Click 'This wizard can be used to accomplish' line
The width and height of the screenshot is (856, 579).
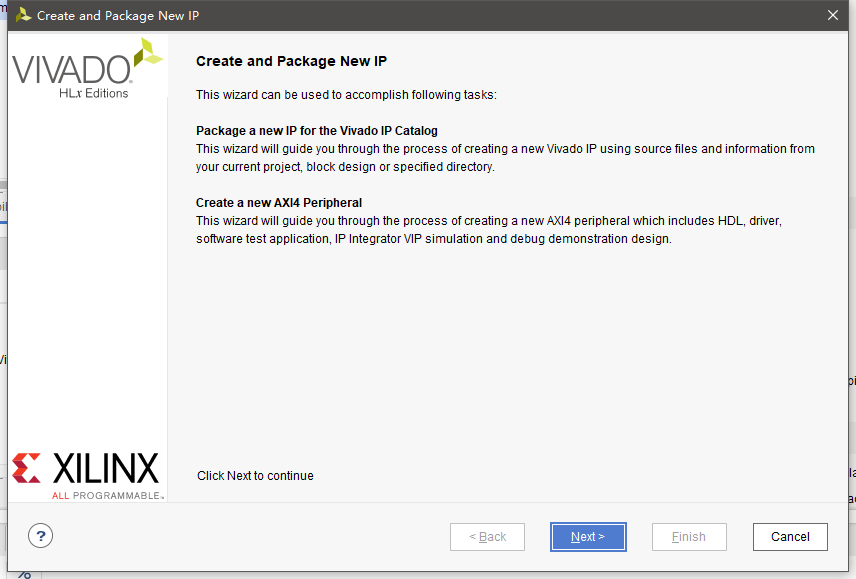pyautogui.click(x=346, y=95)
